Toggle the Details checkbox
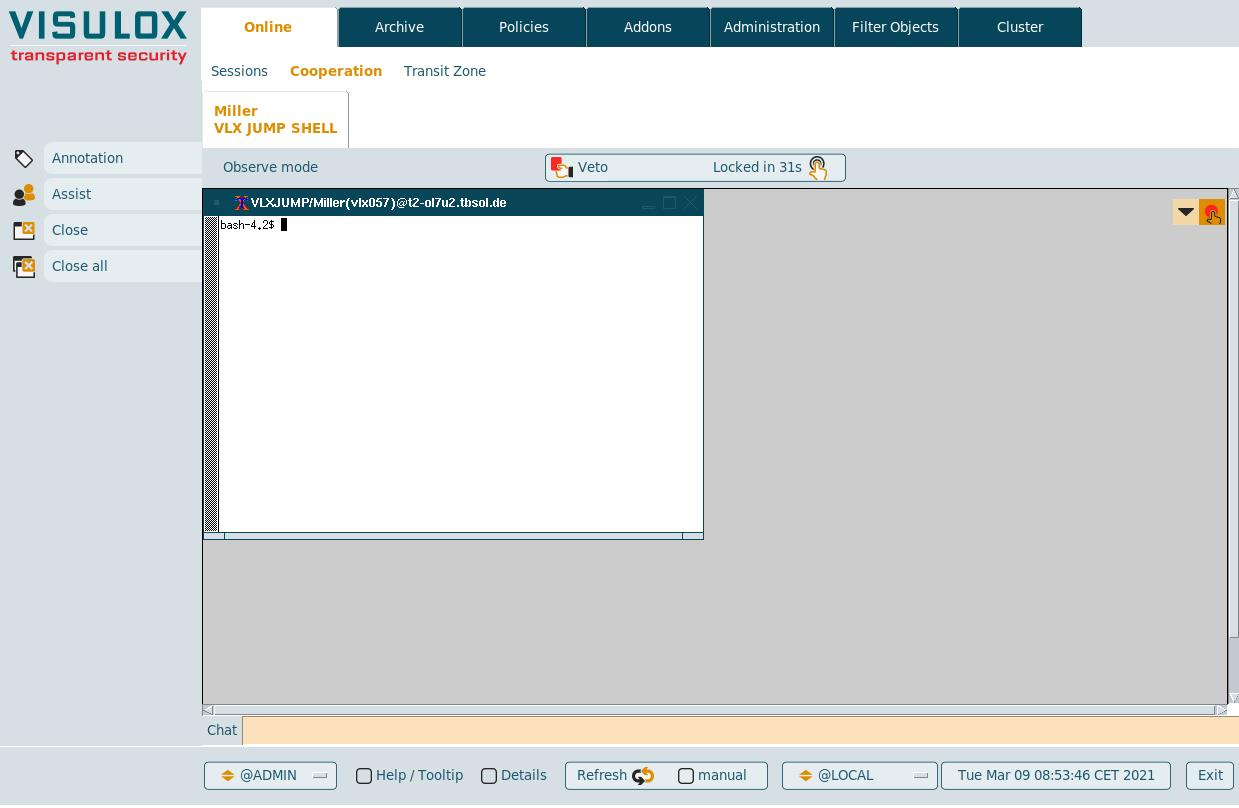 click(x=489, y=776)
